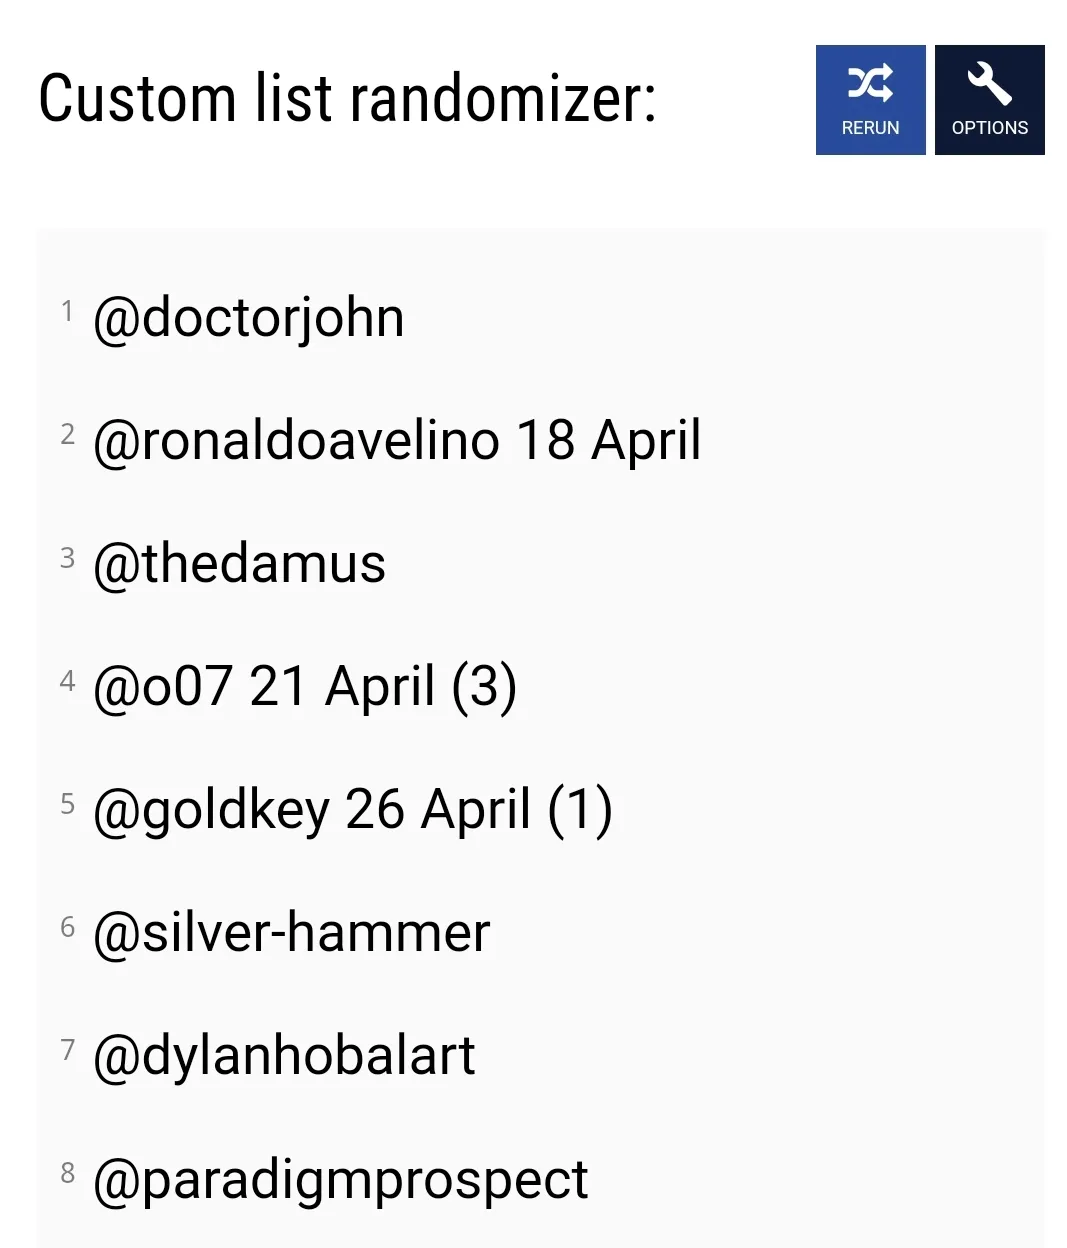
Task: Click rank number 8 beside @paradigmprospect
Action: coord(67,1172)
